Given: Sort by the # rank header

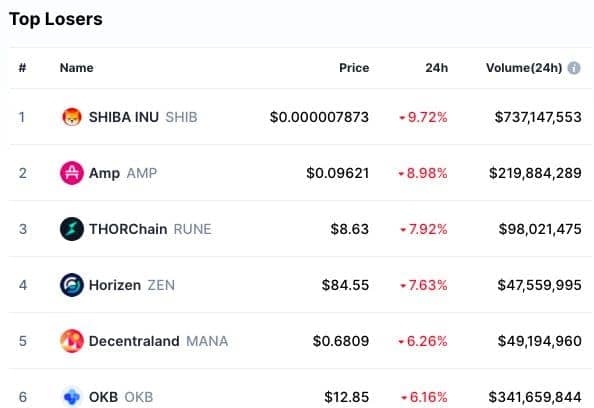Looking at the screenshot, I should 22,68.
